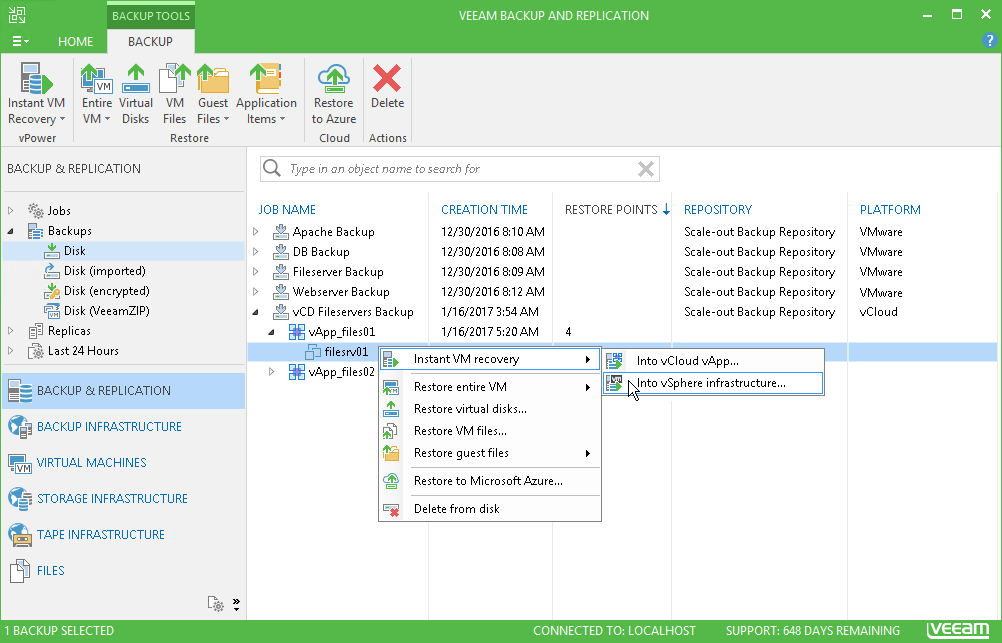
Task: Open the main hamburger menu
Action: tap(20, 42)
